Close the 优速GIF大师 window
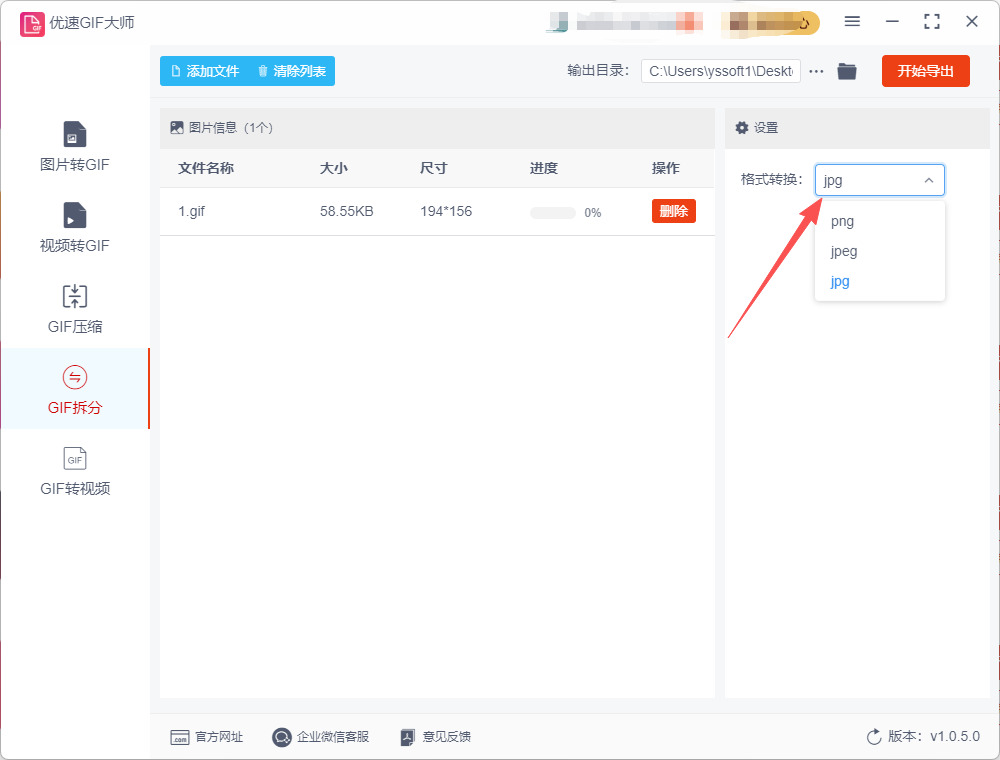 coord(972,22)
